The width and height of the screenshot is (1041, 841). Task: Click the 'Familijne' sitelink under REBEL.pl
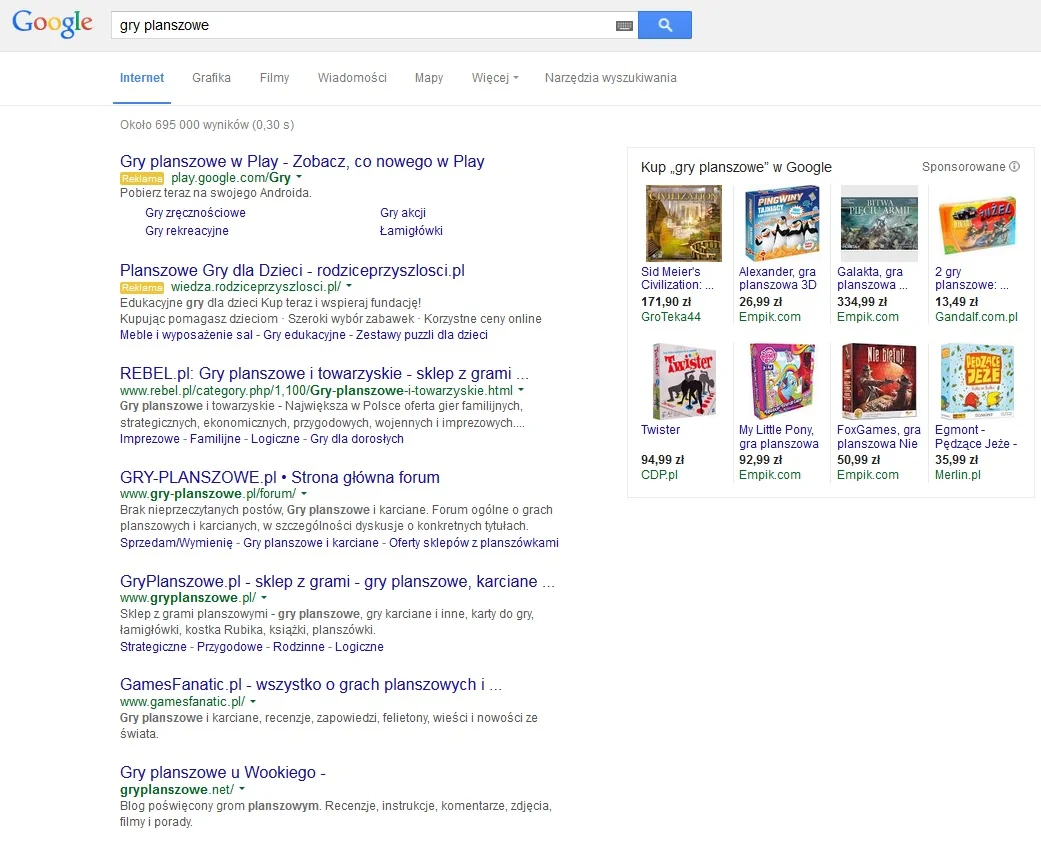[x=215, y=439]
